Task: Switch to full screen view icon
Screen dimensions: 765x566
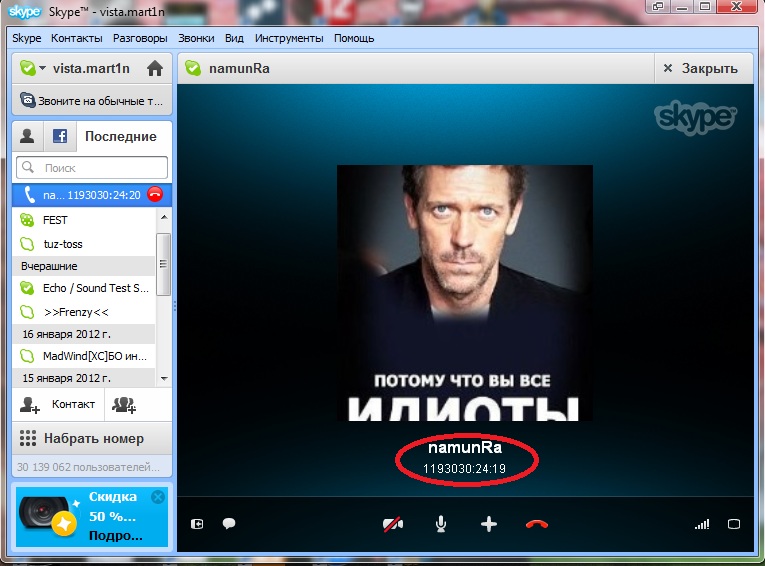Action: [x=734, y=525]
